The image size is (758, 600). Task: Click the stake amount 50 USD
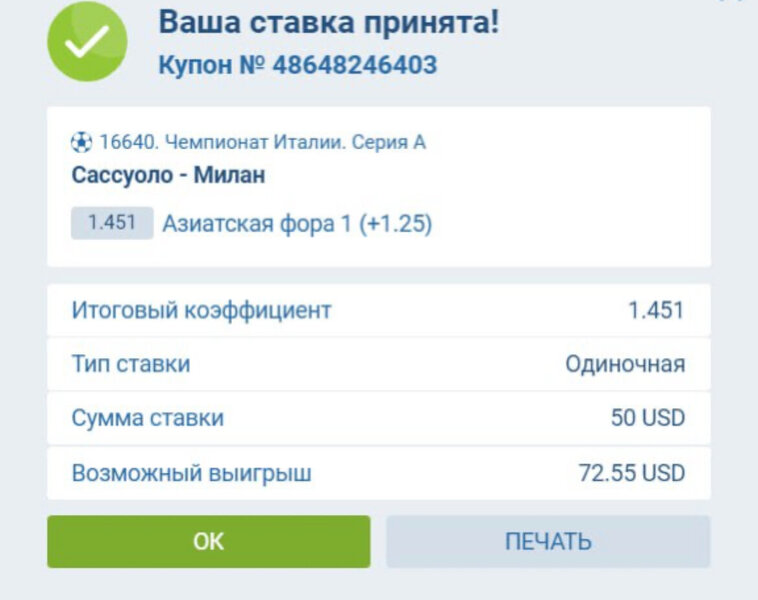[x=648, y=418]
